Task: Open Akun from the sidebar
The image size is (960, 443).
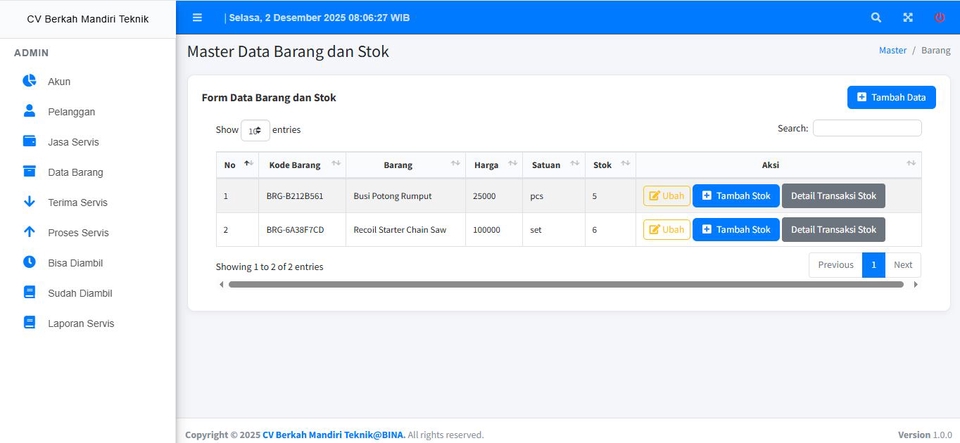Action: coord(59,81)
